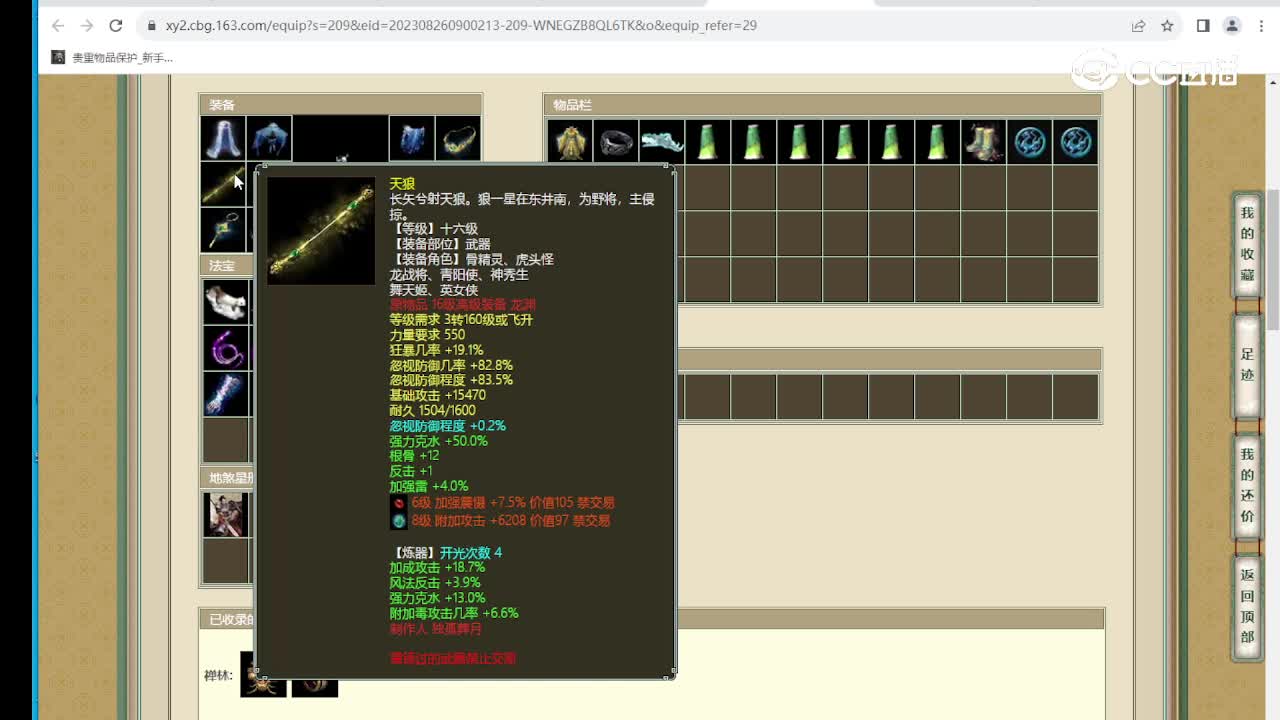Toggle the browser side panel icon
The image size is (1280, 720).
tap(1203, 25)
